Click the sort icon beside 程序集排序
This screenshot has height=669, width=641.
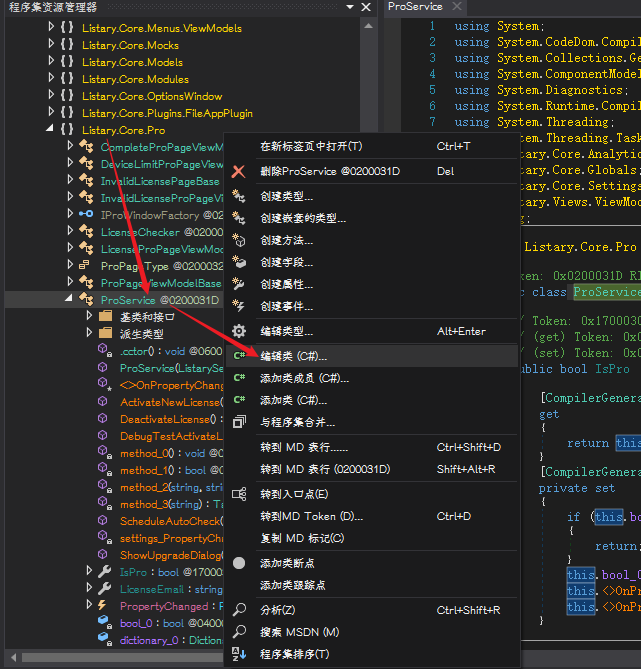[239, 654]
